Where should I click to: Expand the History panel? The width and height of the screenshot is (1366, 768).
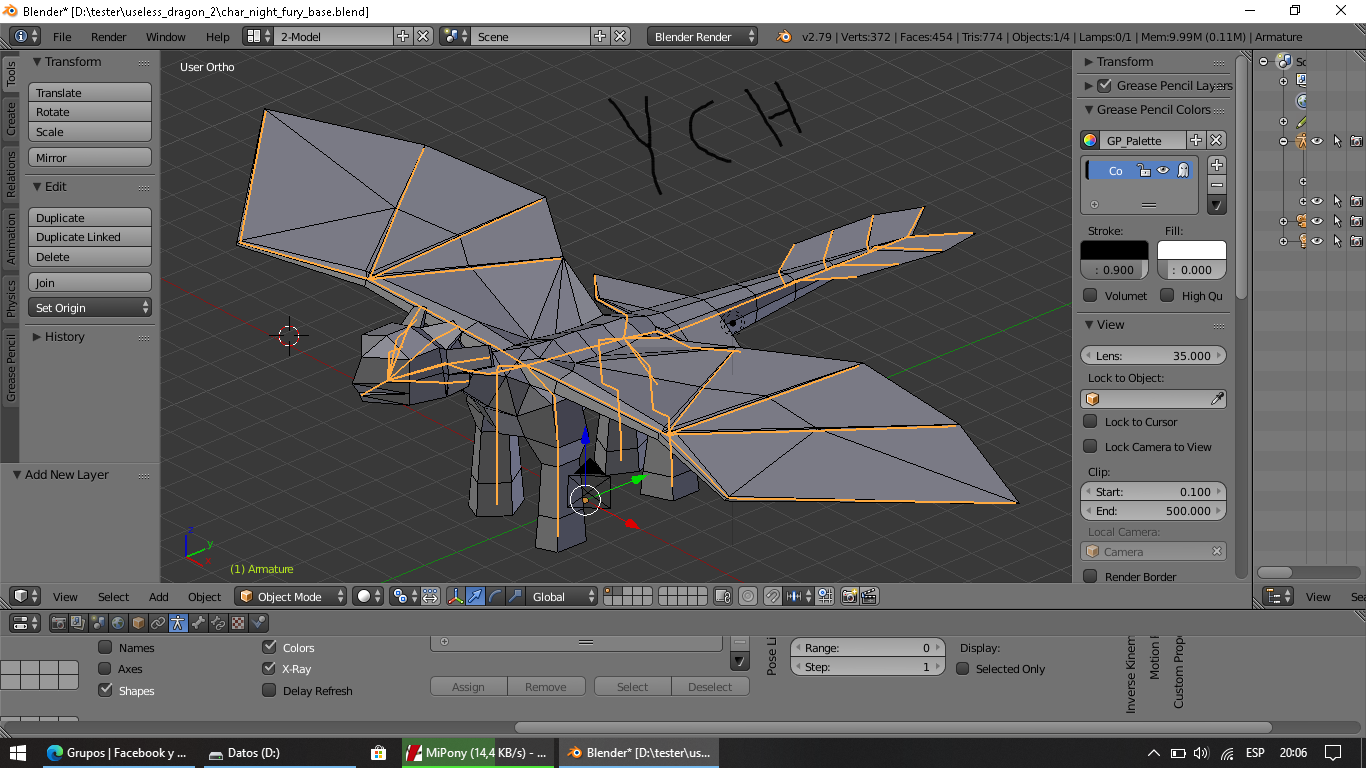coord(64,337)
